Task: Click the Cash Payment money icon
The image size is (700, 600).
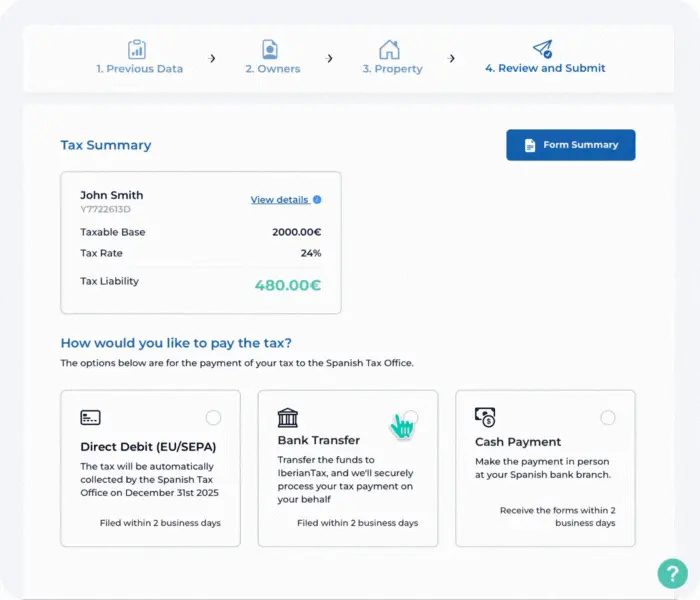Action: pyautogui.click(x=485, y=417)
